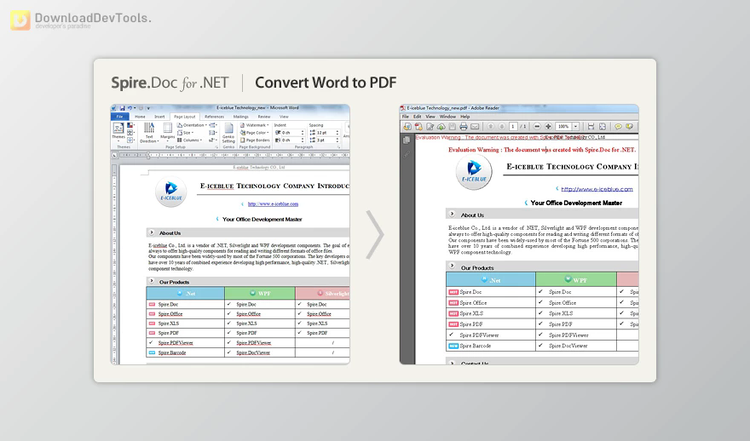Click the create PDF icon in Adobe Reader toolbar
The width and height of the screenshot is (750, 441).
[x=419, y=126]
